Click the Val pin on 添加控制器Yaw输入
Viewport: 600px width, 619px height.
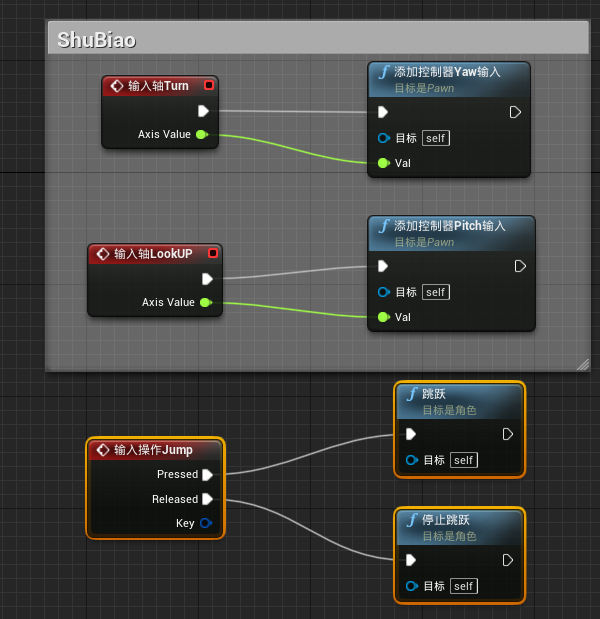[384, 163]
